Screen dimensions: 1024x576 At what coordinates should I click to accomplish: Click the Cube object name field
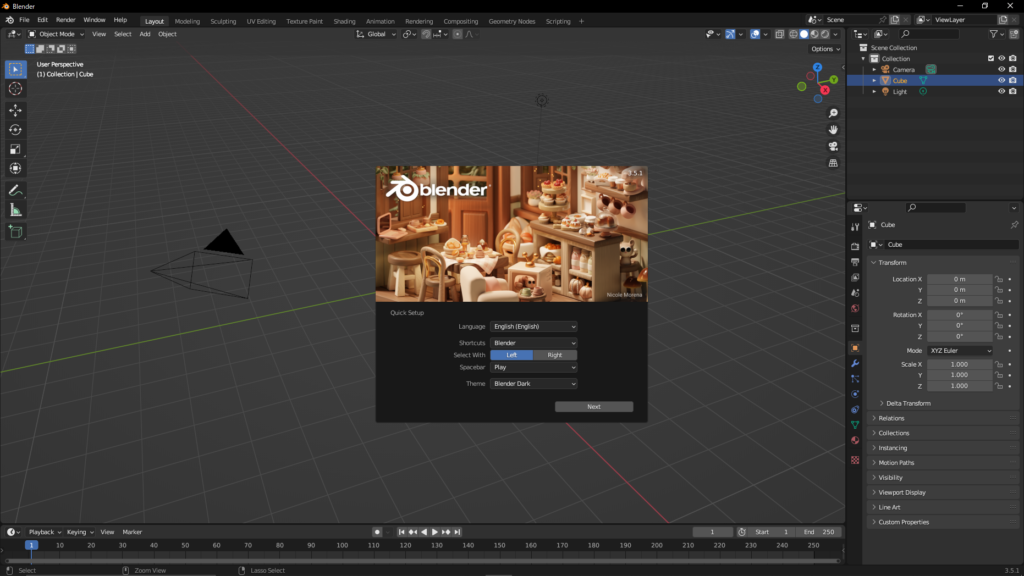pyautogui.click(x=951, y=245)
